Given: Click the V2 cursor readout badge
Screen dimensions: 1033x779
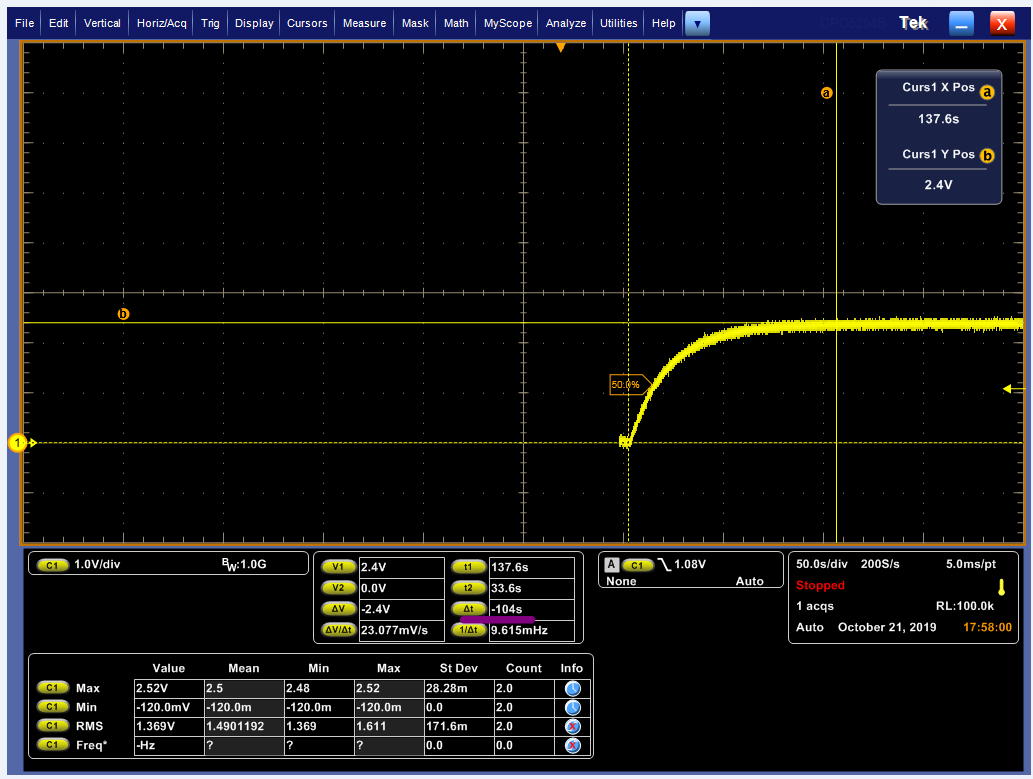Looking at the screenshot, I should [x=339, y=588].
